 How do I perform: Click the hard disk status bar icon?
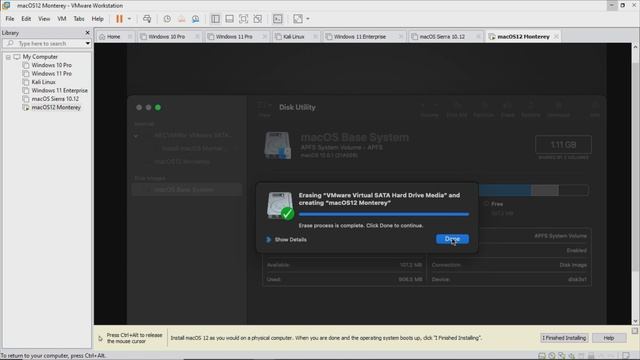click(542, 356)
